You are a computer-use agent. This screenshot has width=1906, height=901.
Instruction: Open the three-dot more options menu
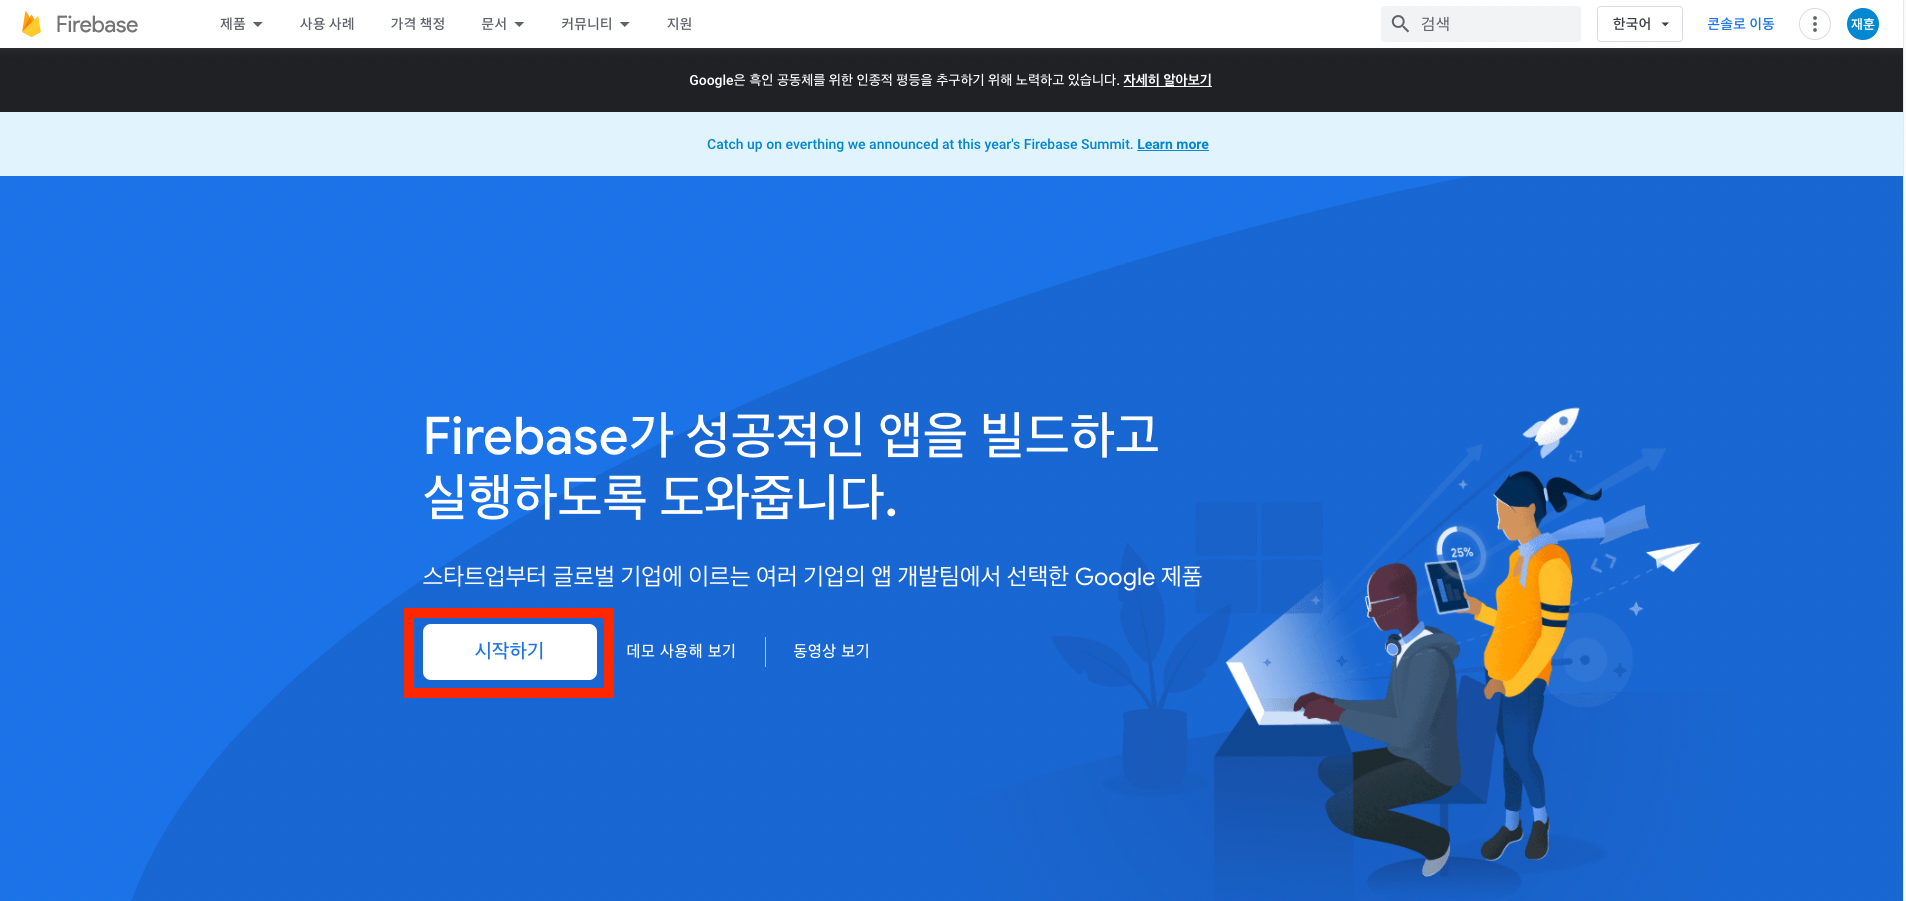point(1814,24)
